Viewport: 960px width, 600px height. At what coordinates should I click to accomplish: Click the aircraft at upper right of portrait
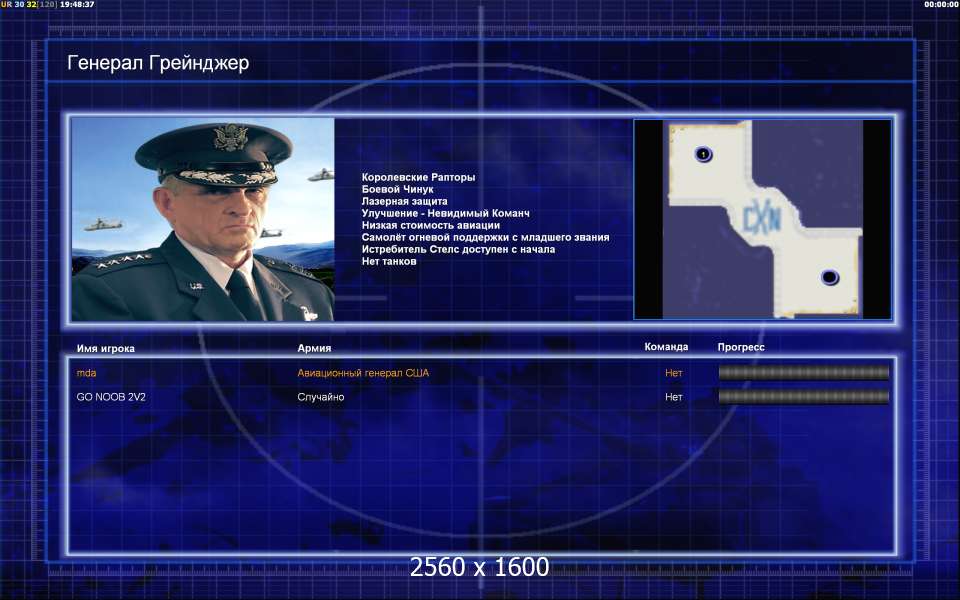[321, 175]
